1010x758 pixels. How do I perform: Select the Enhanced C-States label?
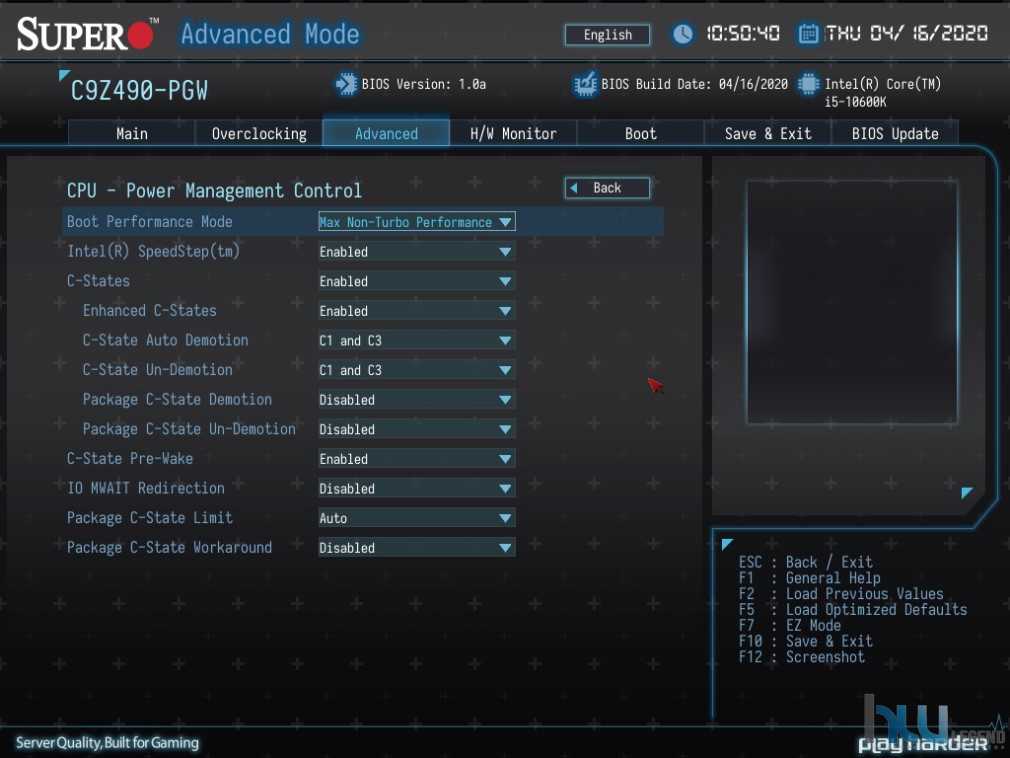pyautogui.click(x=149, y=310)
